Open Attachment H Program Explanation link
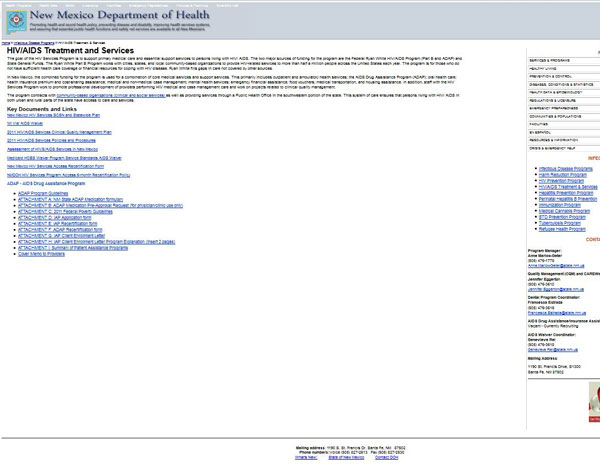Viewport: 600px width, 464px height. [x=96, y=242]
